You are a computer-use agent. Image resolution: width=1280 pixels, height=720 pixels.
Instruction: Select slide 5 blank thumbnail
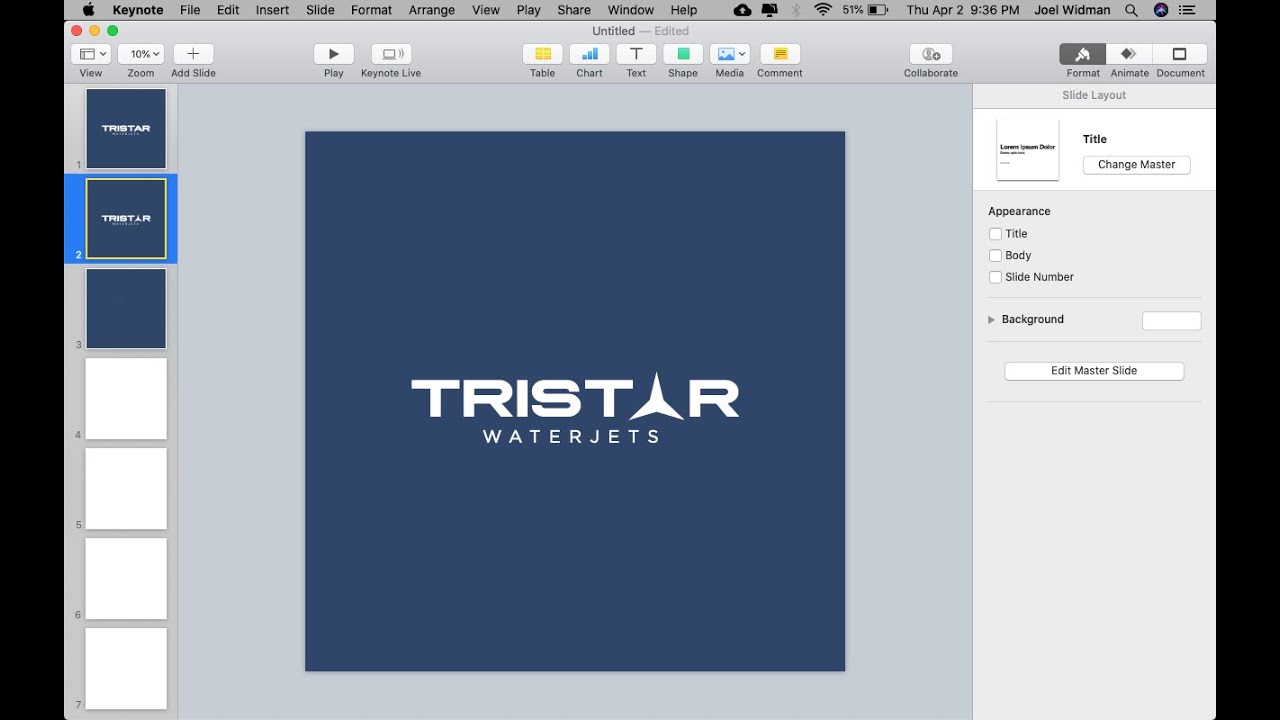[x=126, y=489]
